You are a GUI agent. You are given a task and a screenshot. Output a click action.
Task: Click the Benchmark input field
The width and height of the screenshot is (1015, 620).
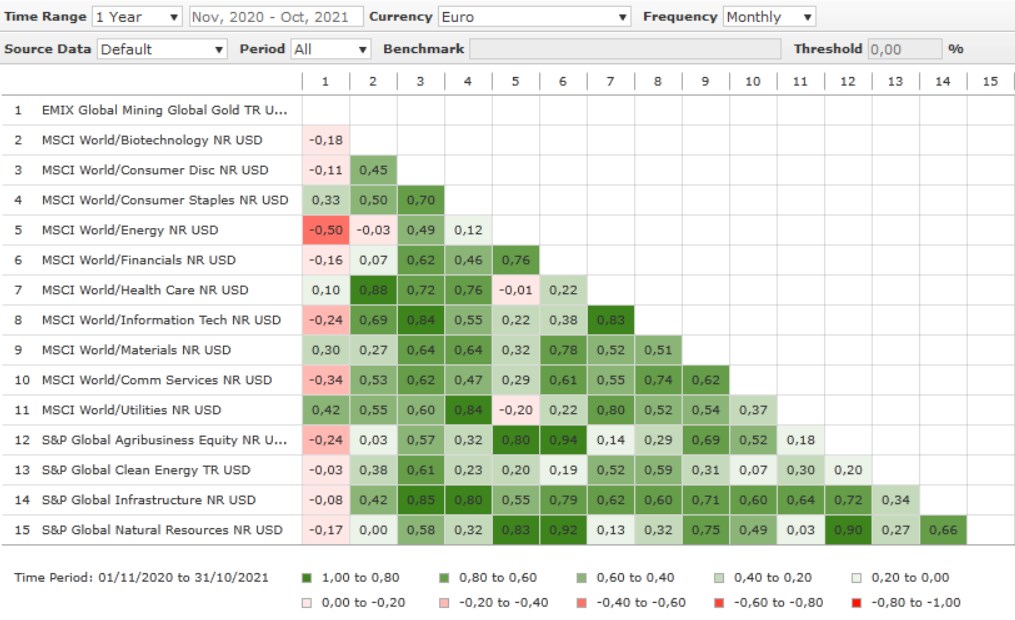point(625,49)
